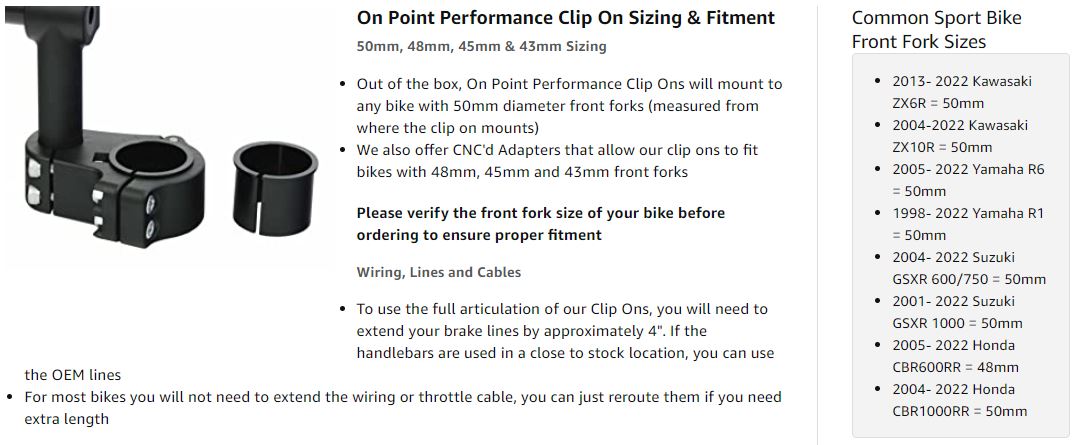Click the 'To use the full articulation' bullet

[565, 331]
